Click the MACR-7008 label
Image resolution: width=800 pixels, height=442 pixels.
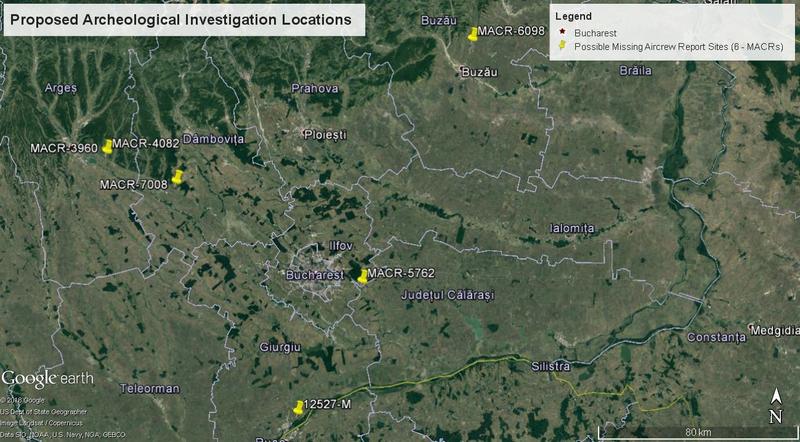(134, 185)
